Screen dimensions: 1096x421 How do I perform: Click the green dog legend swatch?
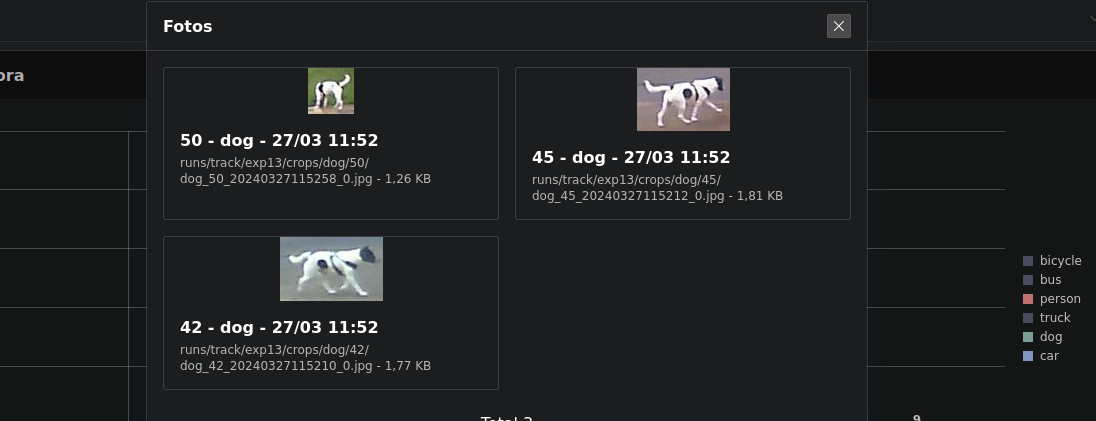click(1028, 337)
